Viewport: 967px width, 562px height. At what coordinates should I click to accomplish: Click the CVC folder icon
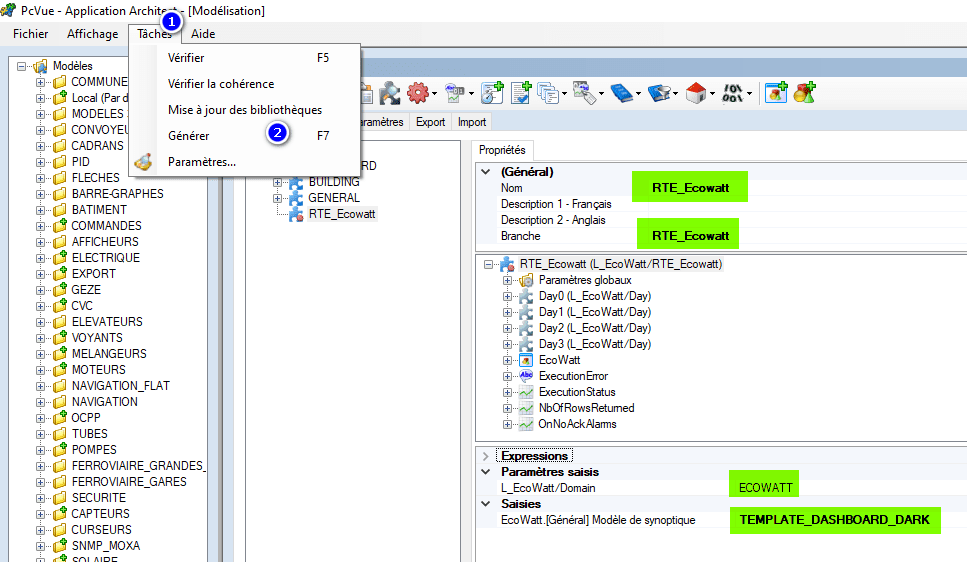(60, 306)
